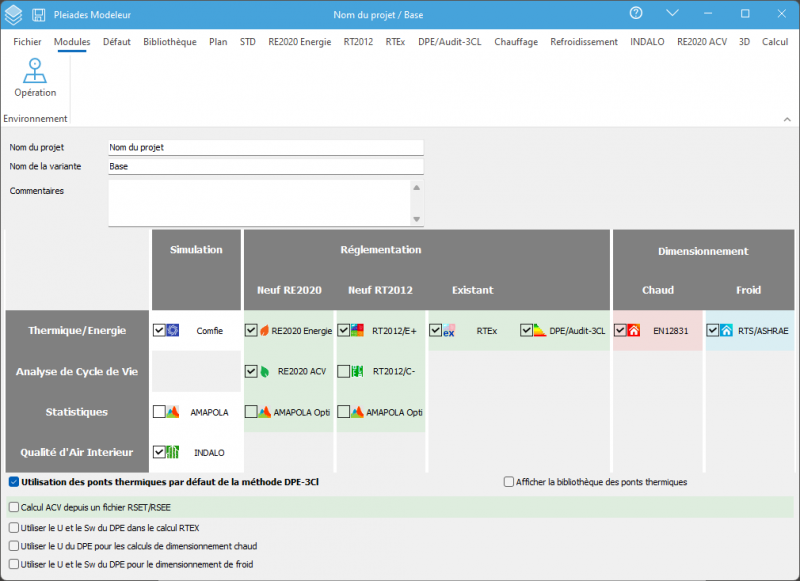This screenshot has width=800, height=581.
Task: Uncheck the RE2020 ACV checkbox
Action: (251, 371)
